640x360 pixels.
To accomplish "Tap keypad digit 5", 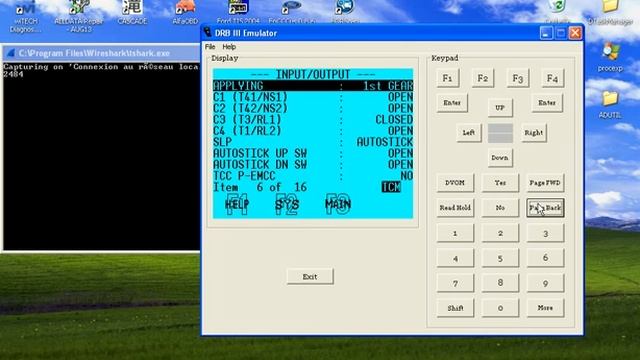I will [x=500, y=258].
